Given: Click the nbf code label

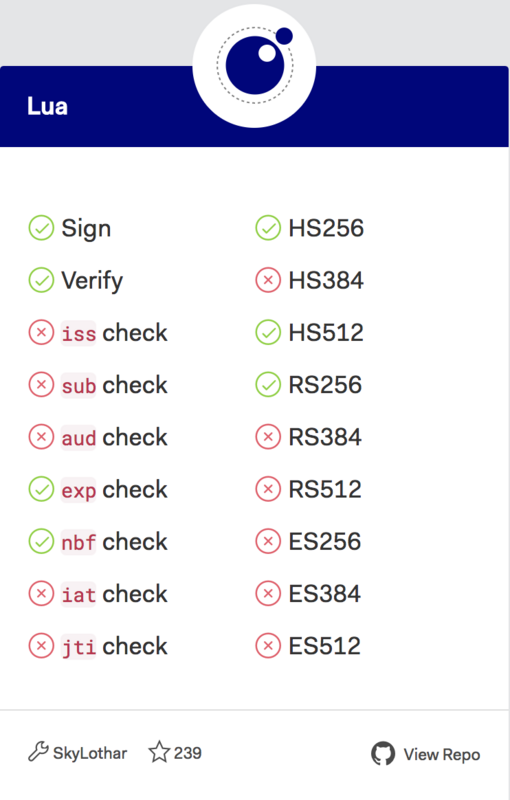Looking at the screenshot, I should click(79, 542).
